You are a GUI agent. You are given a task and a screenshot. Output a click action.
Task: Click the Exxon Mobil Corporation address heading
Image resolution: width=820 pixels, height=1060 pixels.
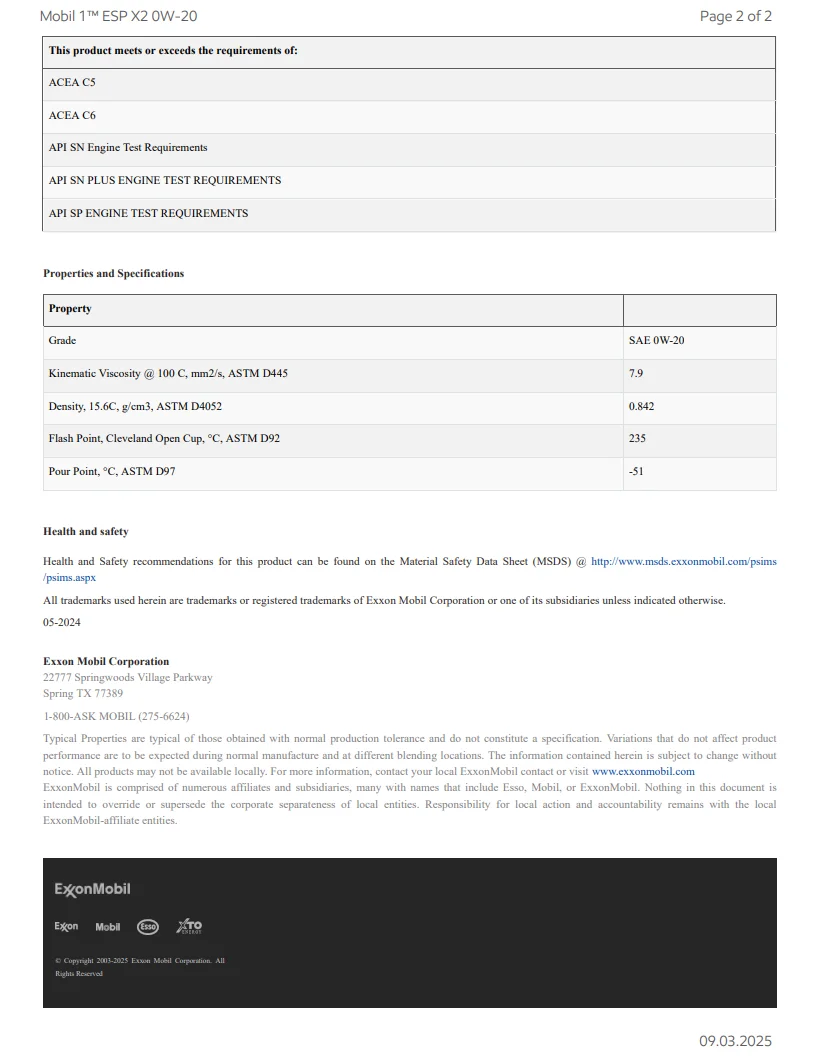pos(106,661)
